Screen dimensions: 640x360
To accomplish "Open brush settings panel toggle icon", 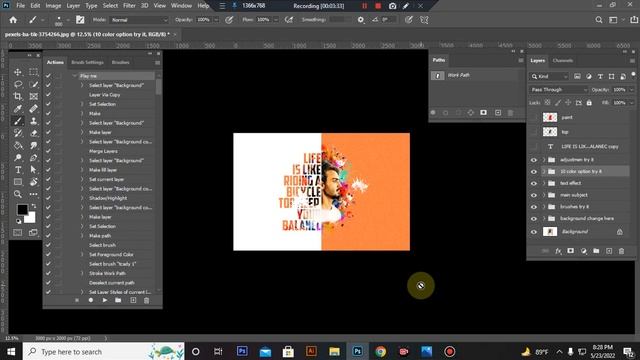I will (x=80, y=20).
